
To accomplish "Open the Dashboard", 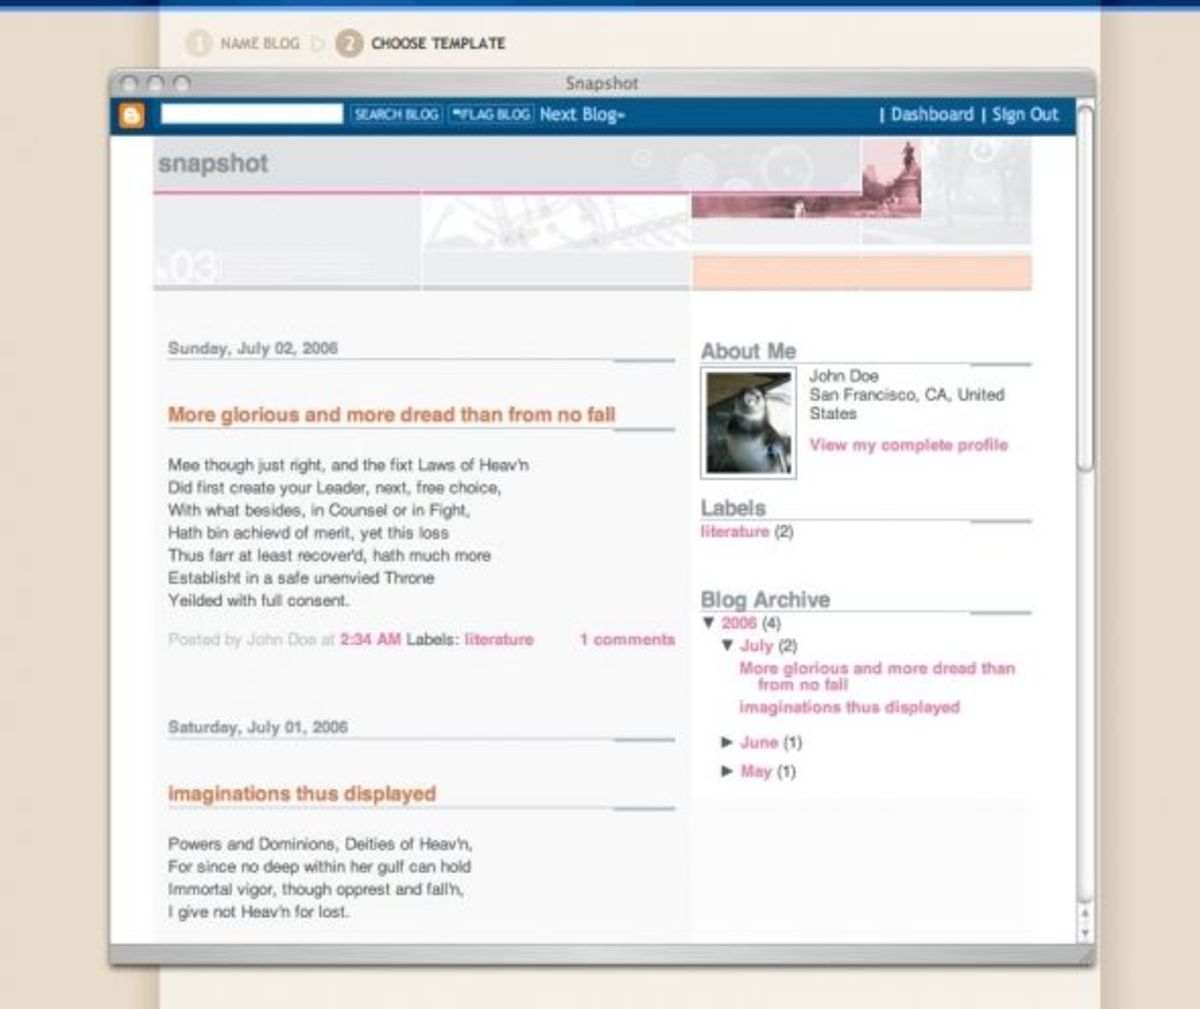I will (x=932, y=115).
